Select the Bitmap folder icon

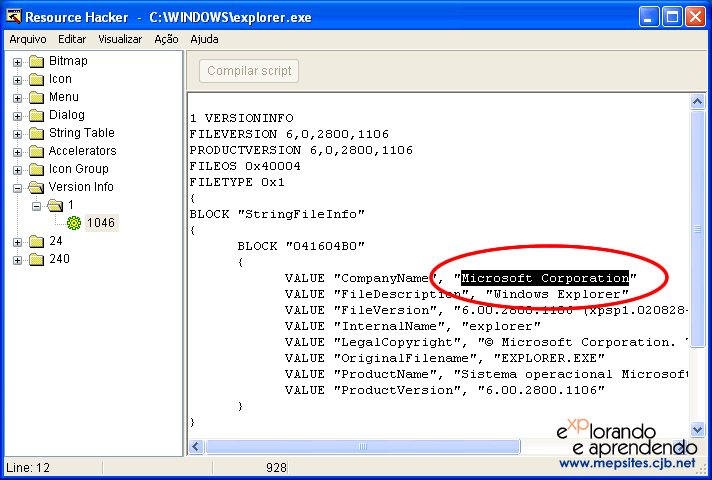pyautogui.click(x=36, y=61)
